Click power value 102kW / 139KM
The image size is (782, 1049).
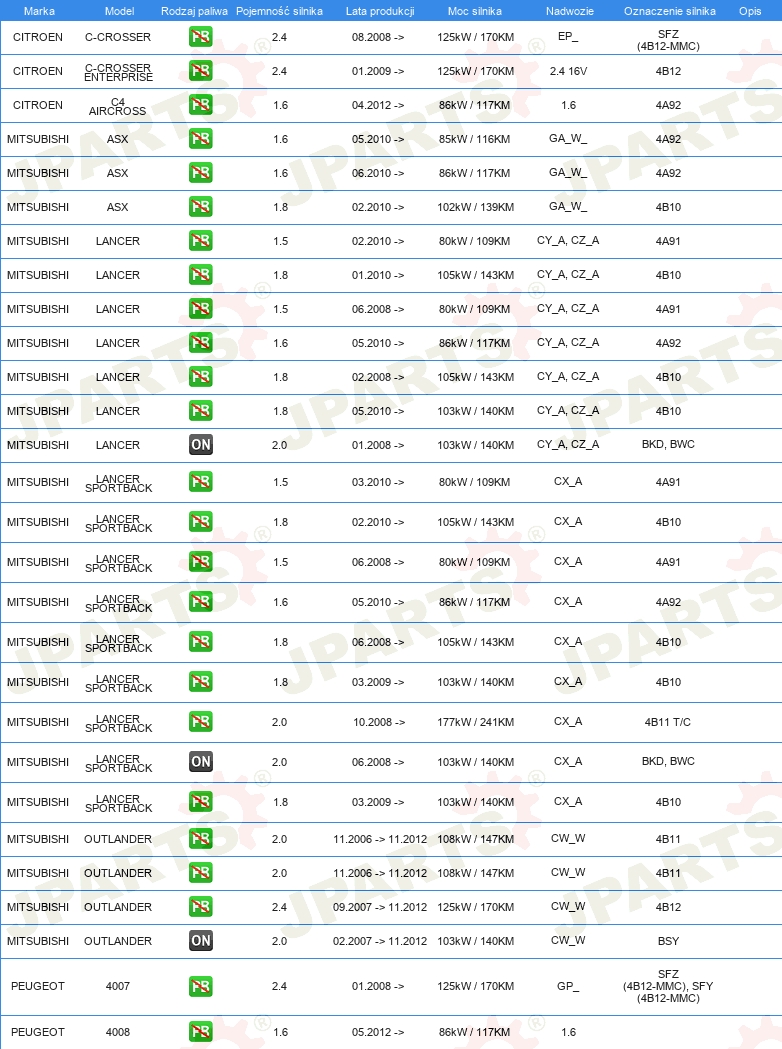476,207
